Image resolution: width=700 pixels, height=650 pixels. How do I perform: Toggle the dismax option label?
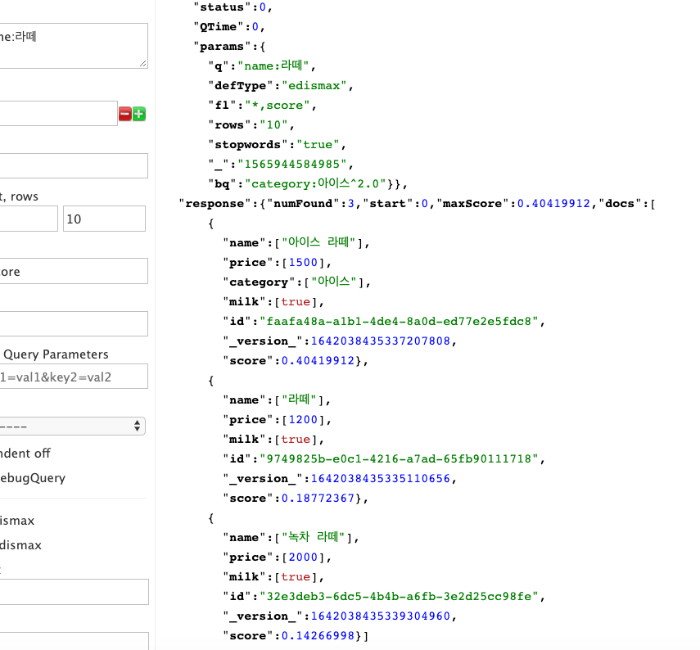point(17,521)
